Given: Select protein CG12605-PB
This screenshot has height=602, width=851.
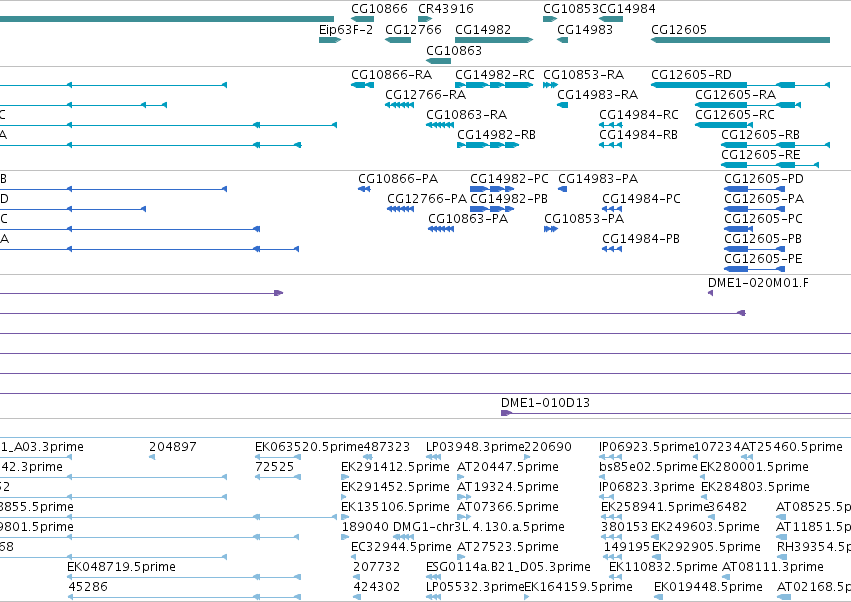Looking at the screenshot, I should tap(763, 239).
